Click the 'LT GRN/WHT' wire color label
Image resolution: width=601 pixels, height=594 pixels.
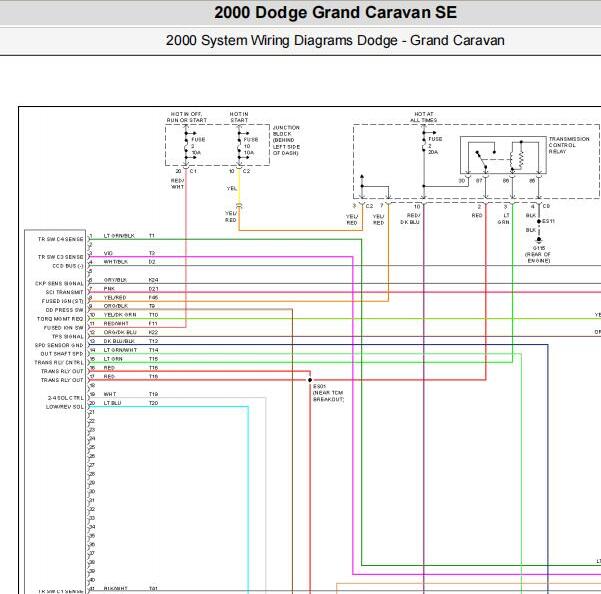(120, 350)
